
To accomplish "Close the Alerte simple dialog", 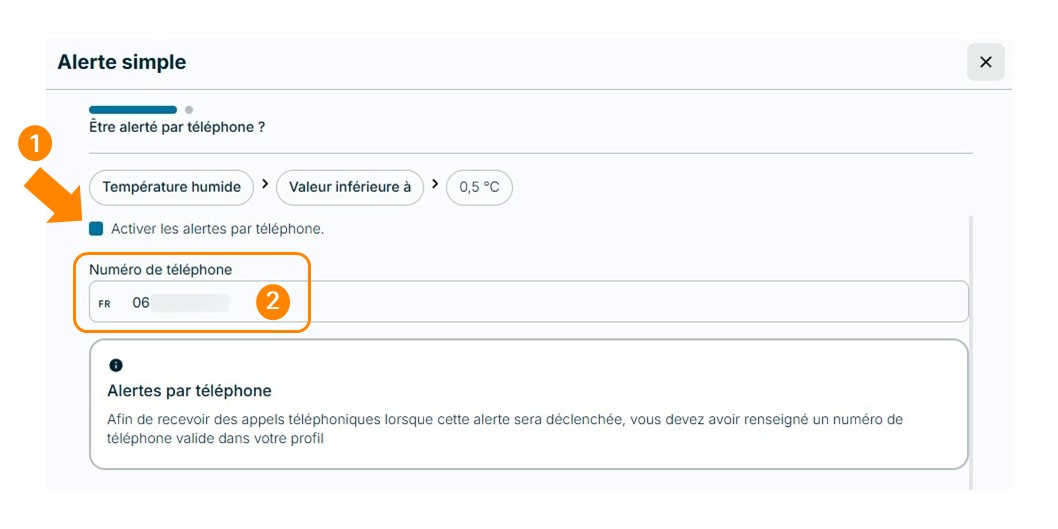I will point(986,62).
